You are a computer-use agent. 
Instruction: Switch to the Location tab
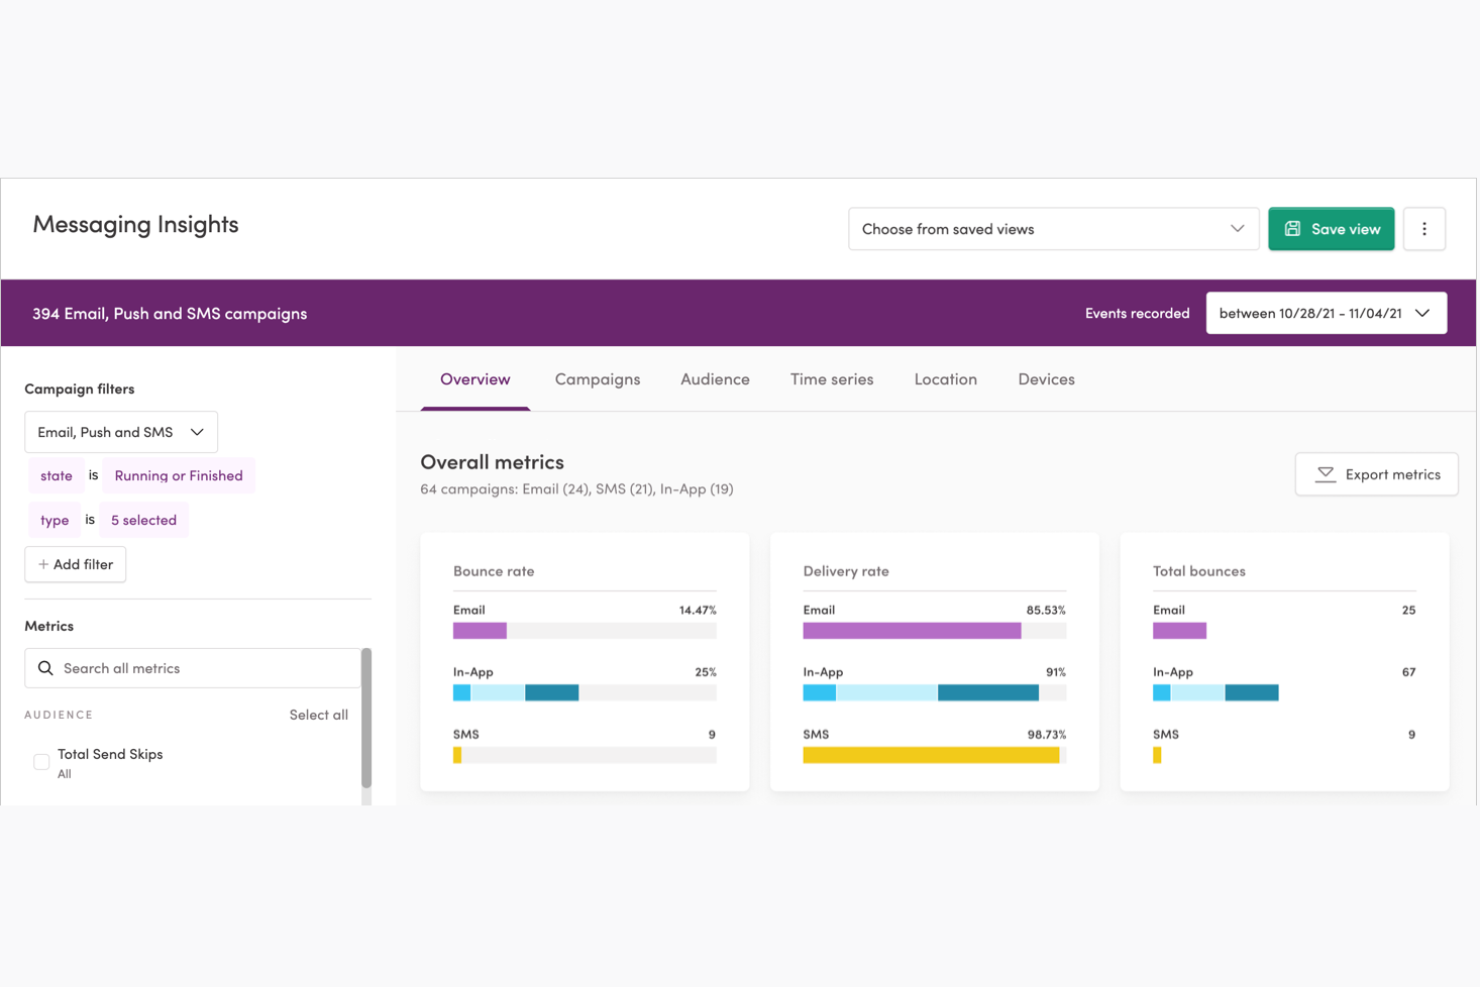coord(946,379)
